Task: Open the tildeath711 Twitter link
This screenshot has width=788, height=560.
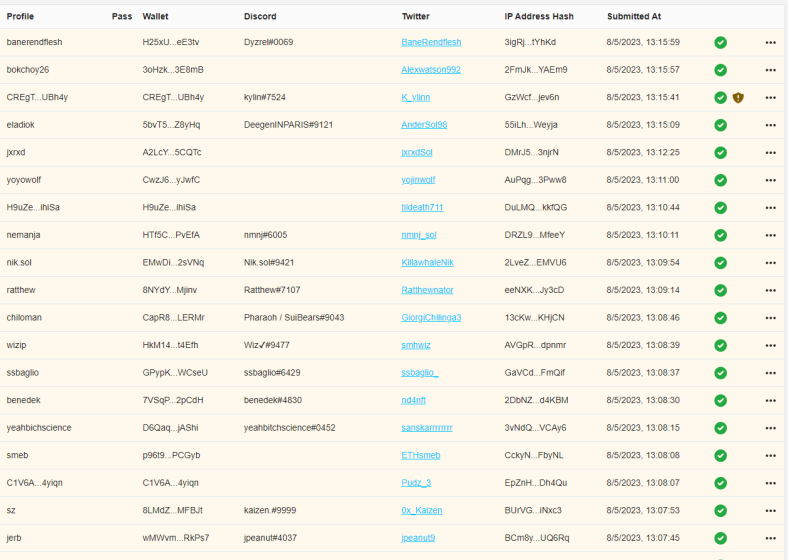Action: 422,208
